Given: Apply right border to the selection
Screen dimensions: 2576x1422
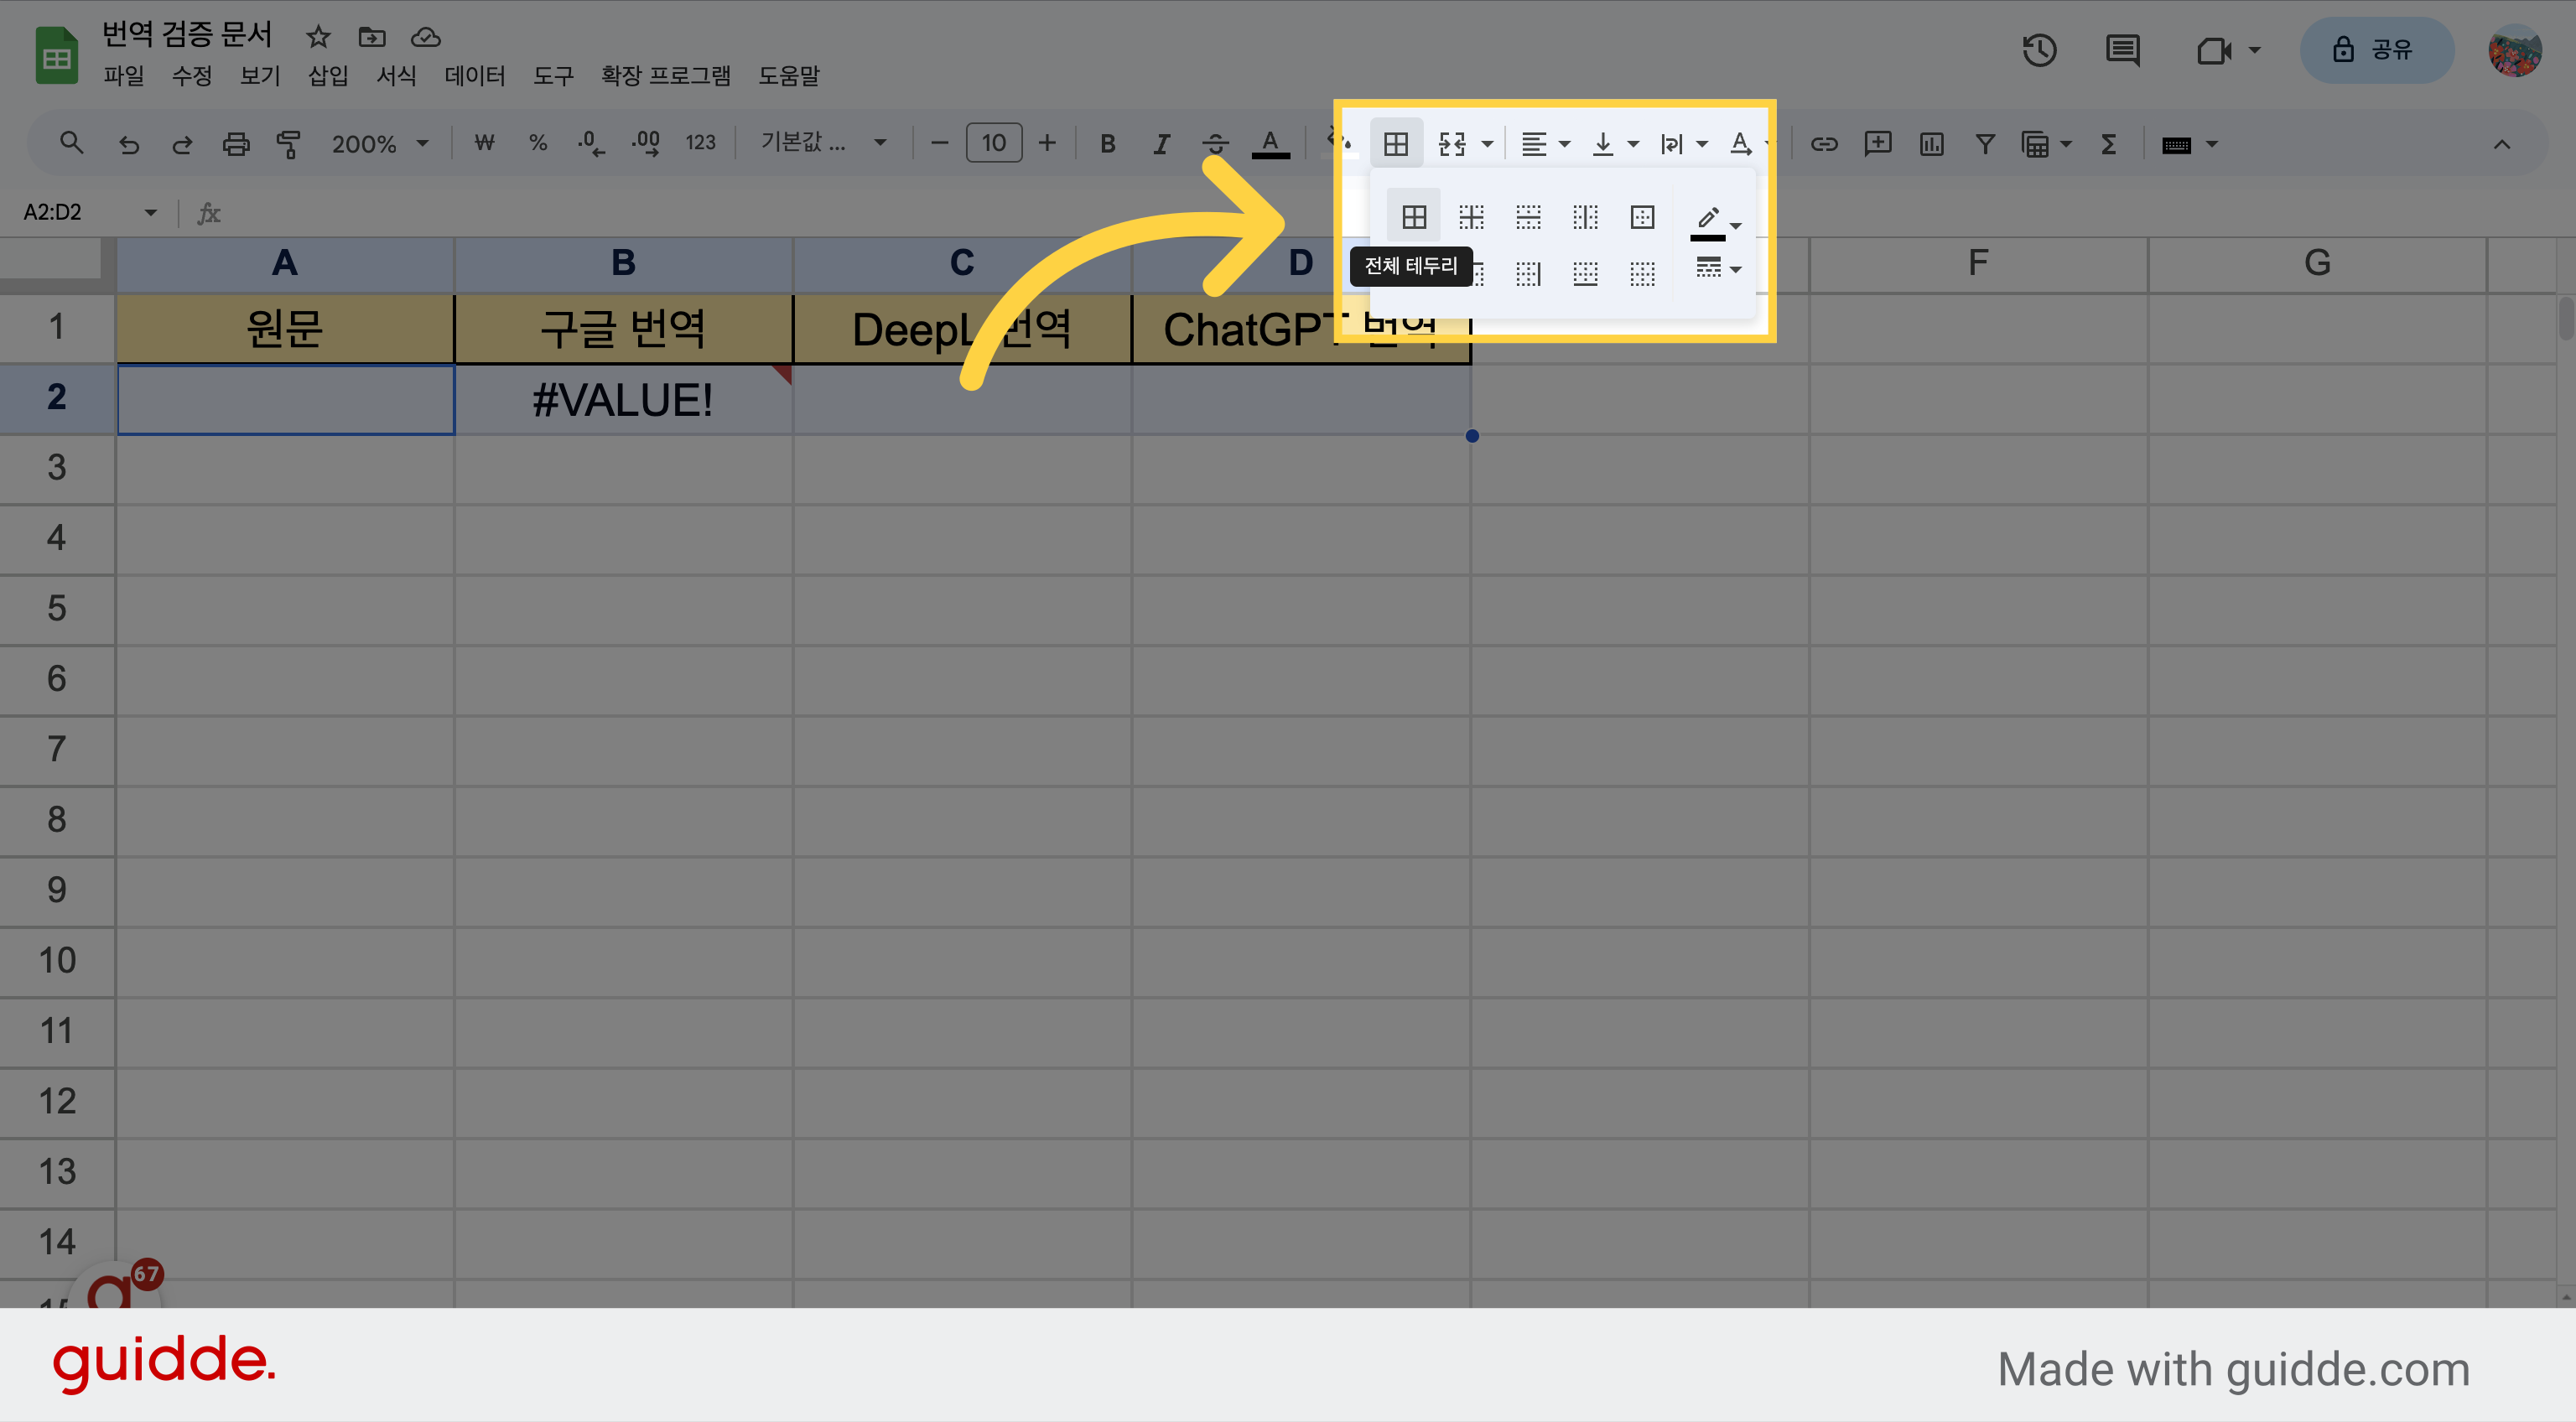Looking at the screenshot, I should (x=1528, y=273).
